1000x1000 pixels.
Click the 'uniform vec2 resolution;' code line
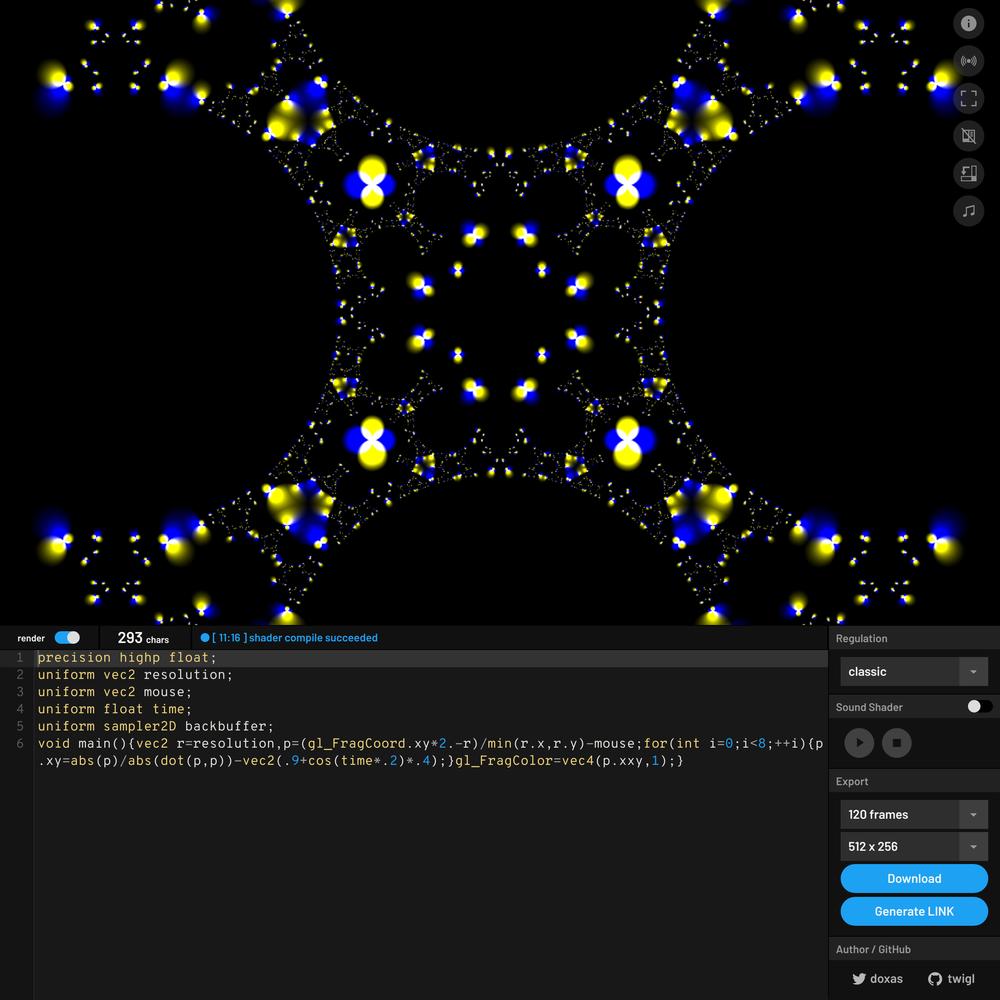135,675
